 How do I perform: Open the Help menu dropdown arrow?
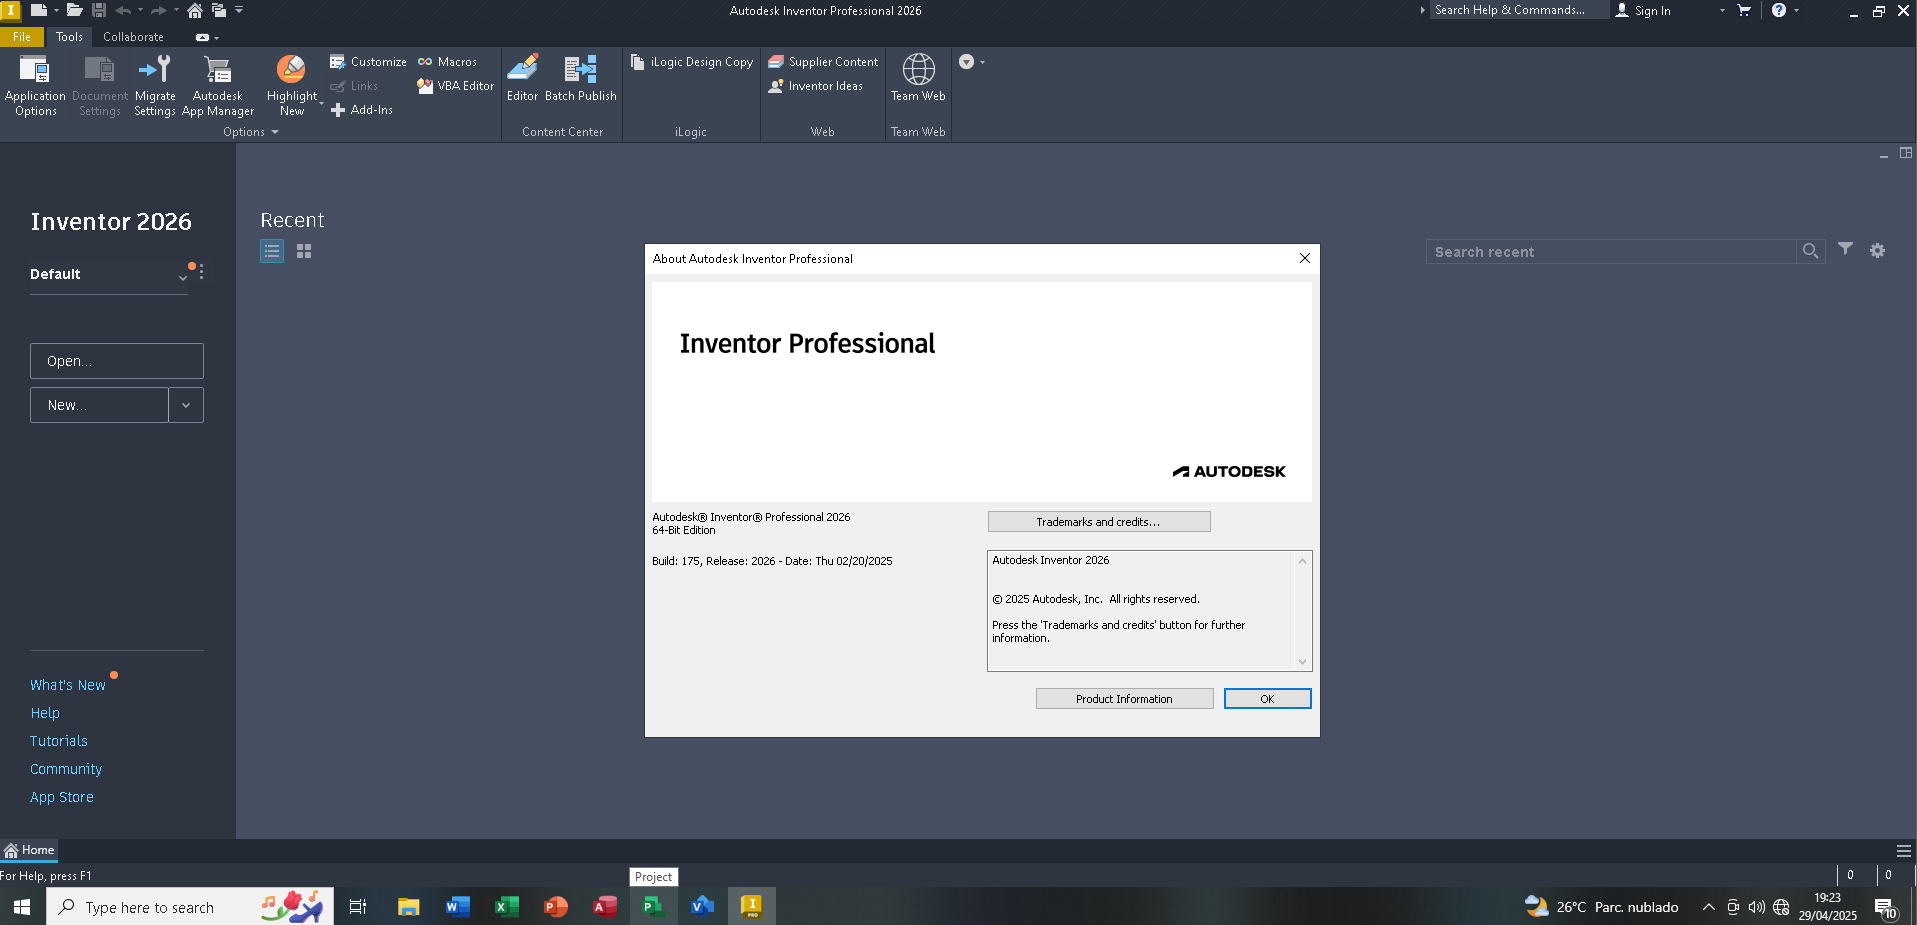coord(1797,10)
